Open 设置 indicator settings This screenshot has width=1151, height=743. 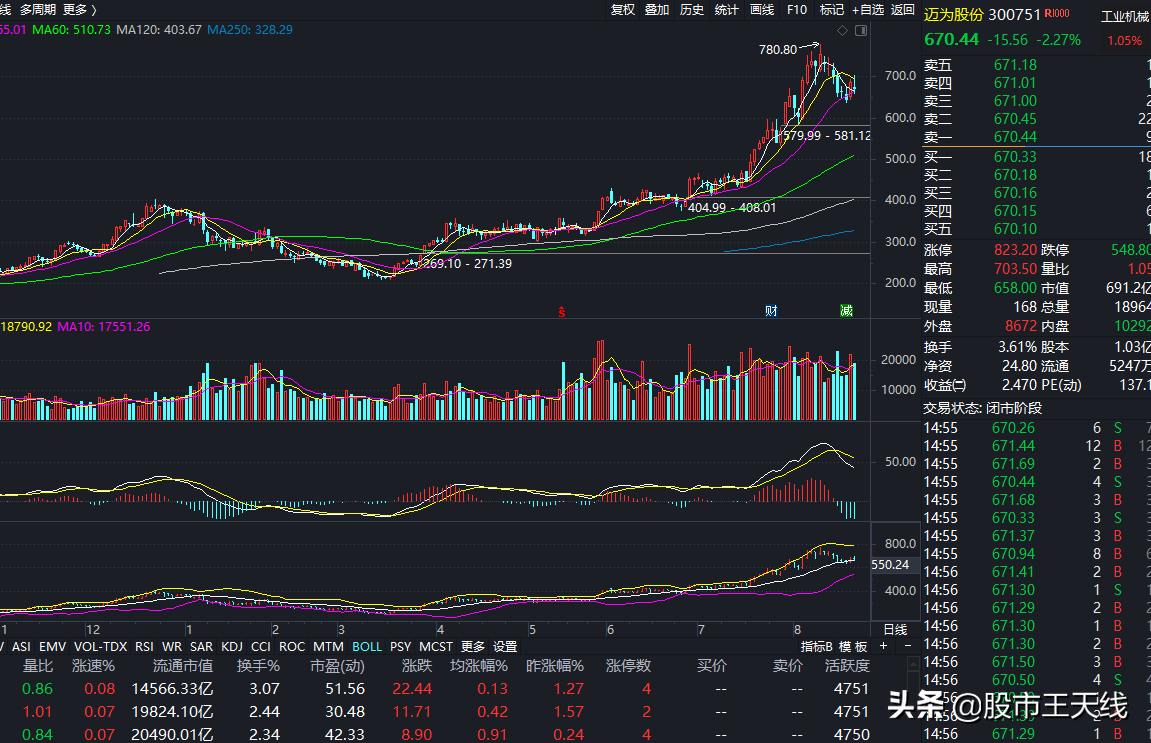click(505, 647)
